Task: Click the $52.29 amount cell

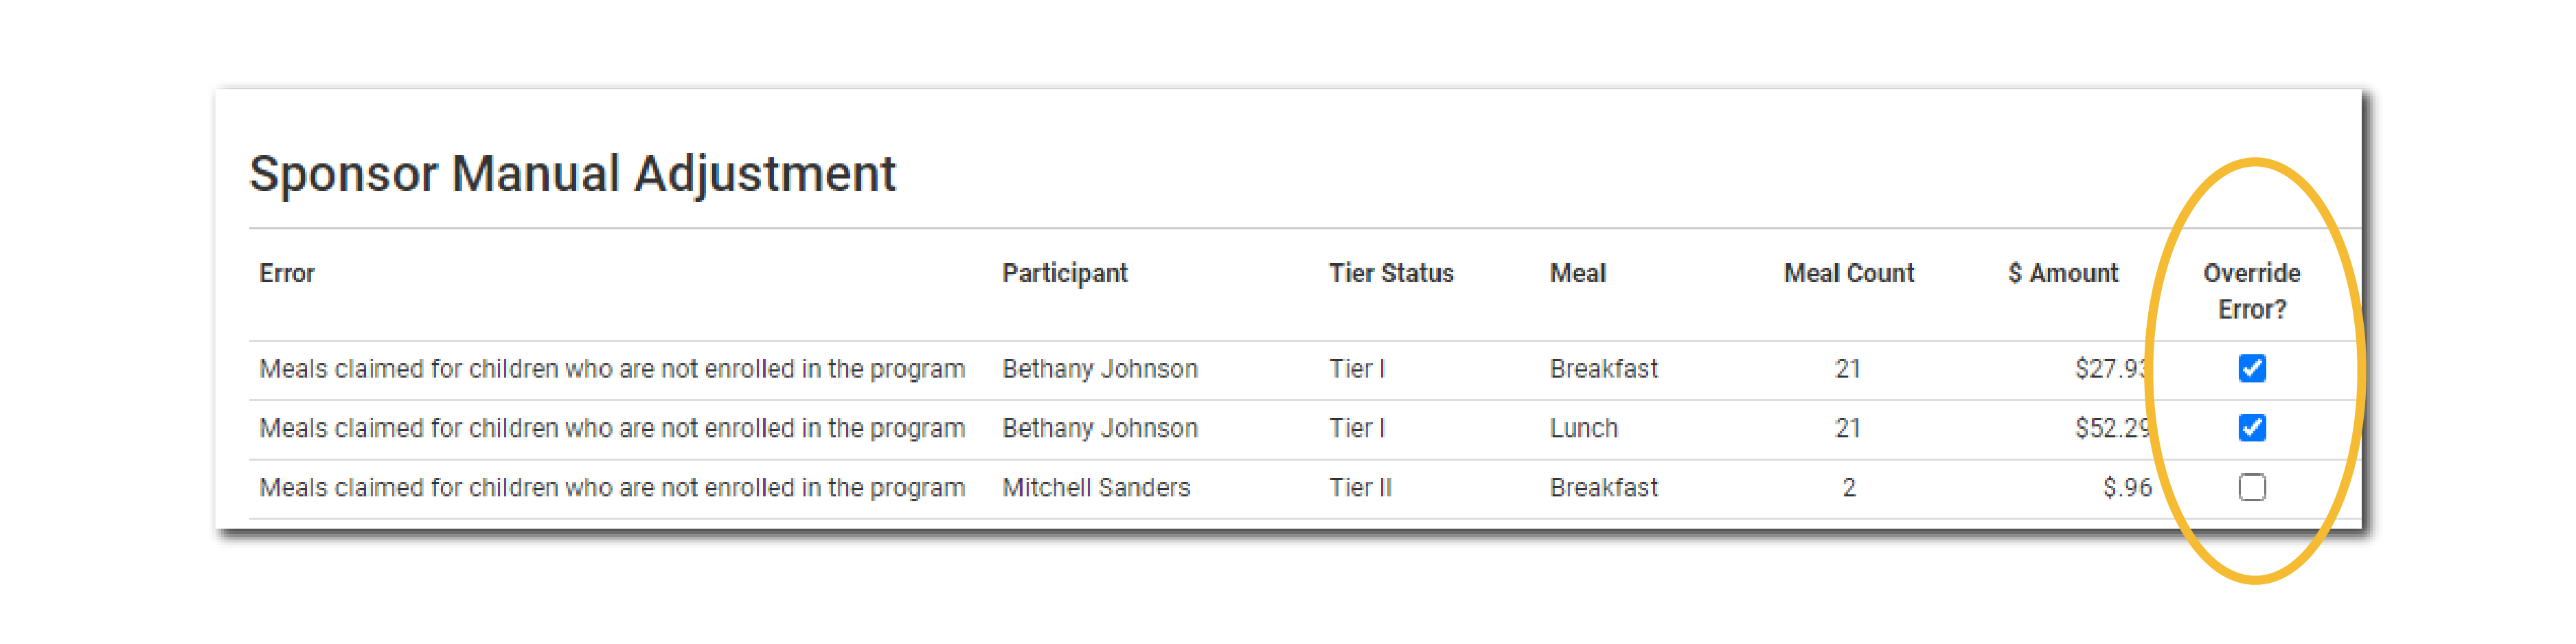Action: point(2110,428)
